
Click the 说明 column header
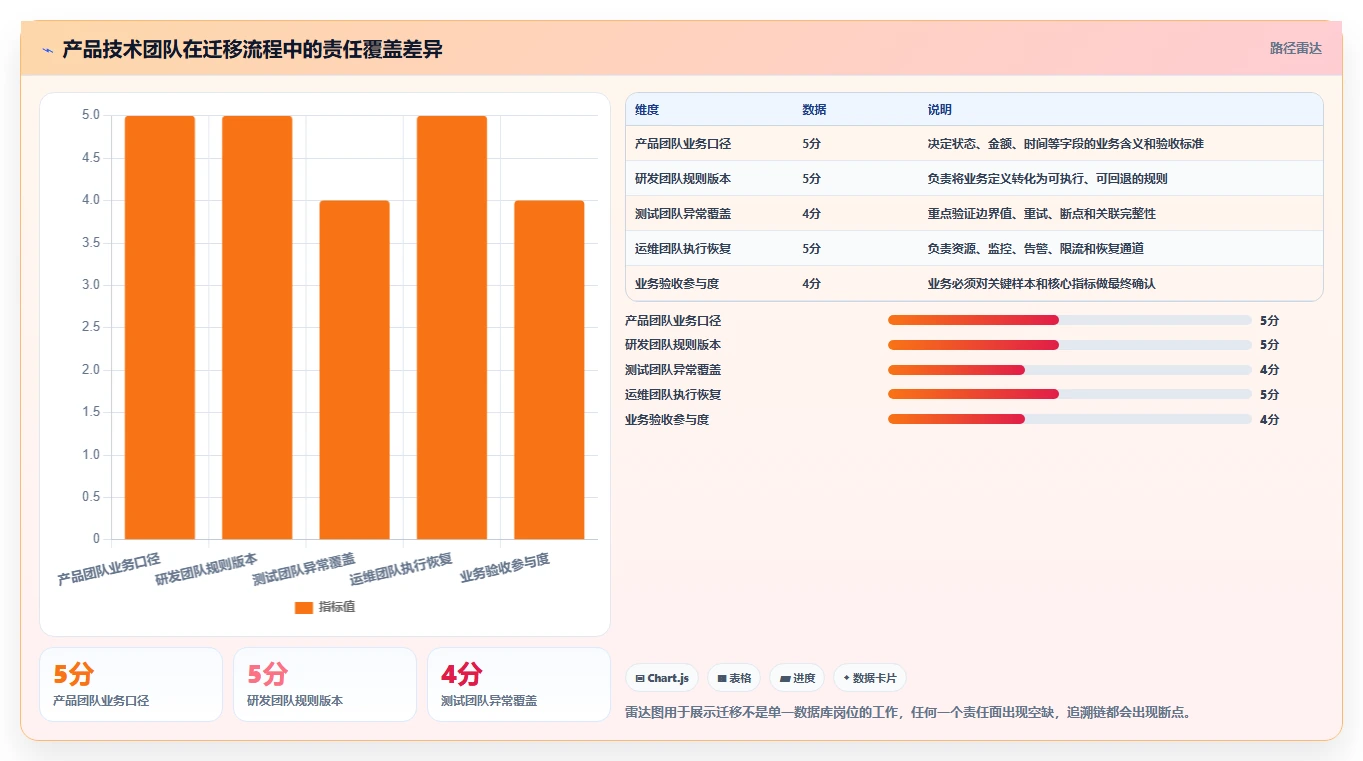coord(940,110)
